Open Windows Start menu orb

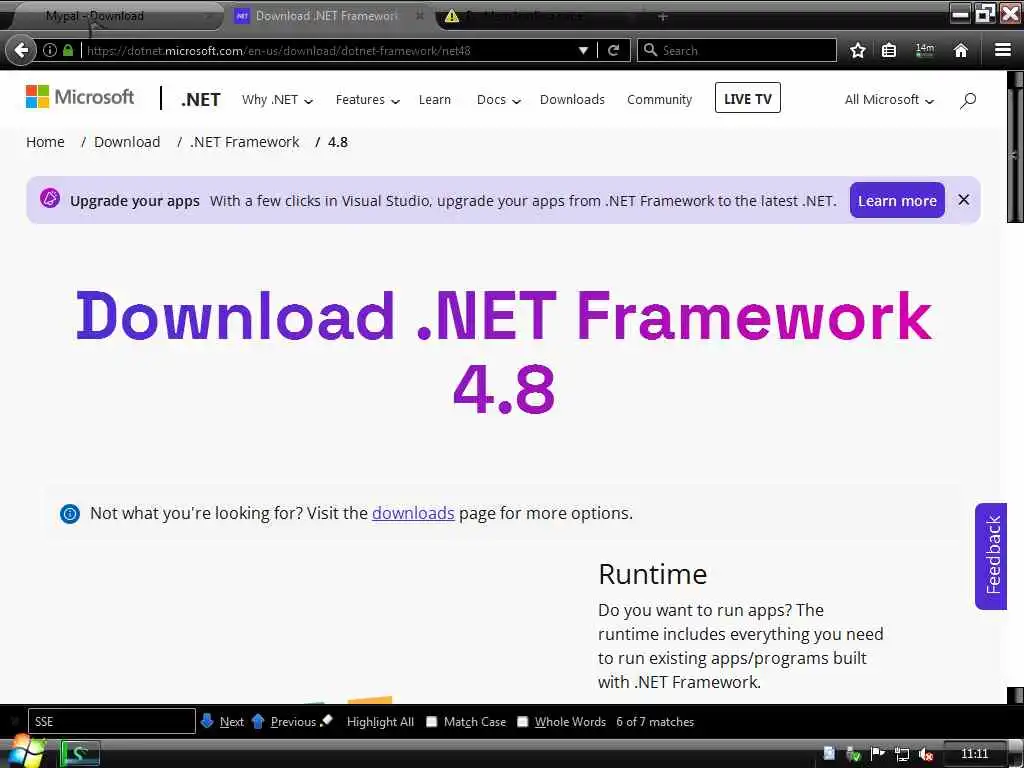coord(26,752)
